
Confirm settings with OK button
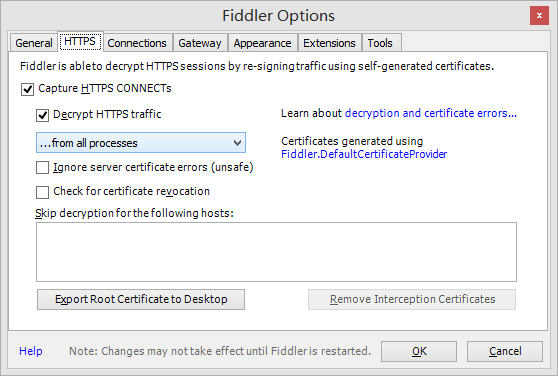419,351
